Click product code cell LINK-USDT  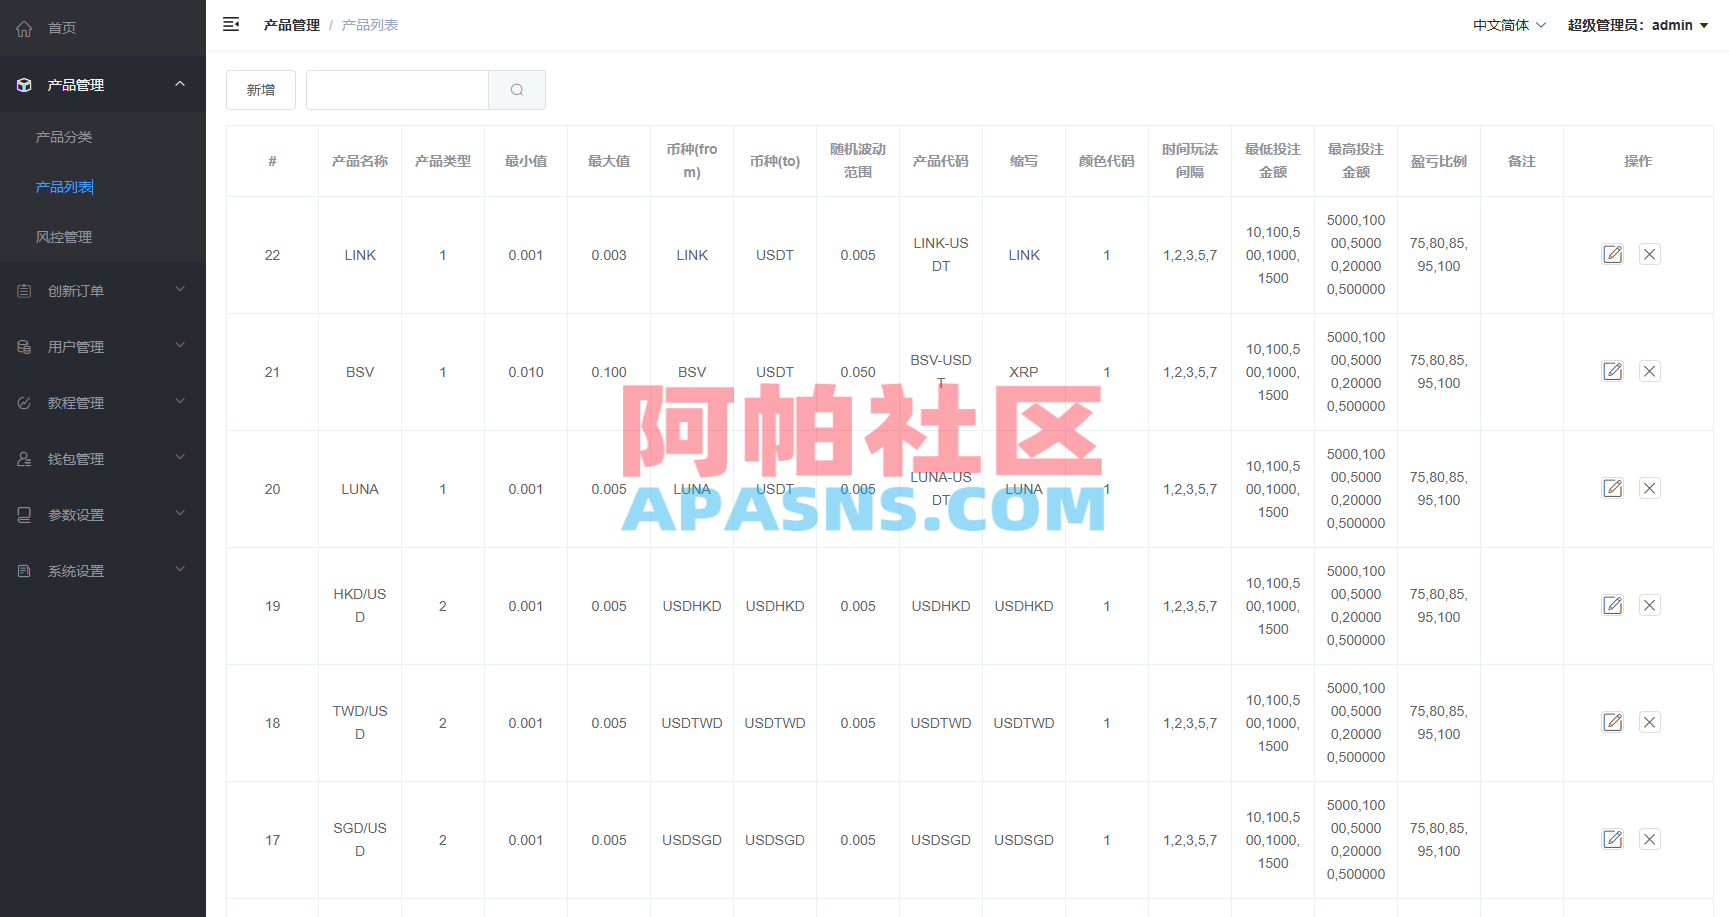[941, 255]
